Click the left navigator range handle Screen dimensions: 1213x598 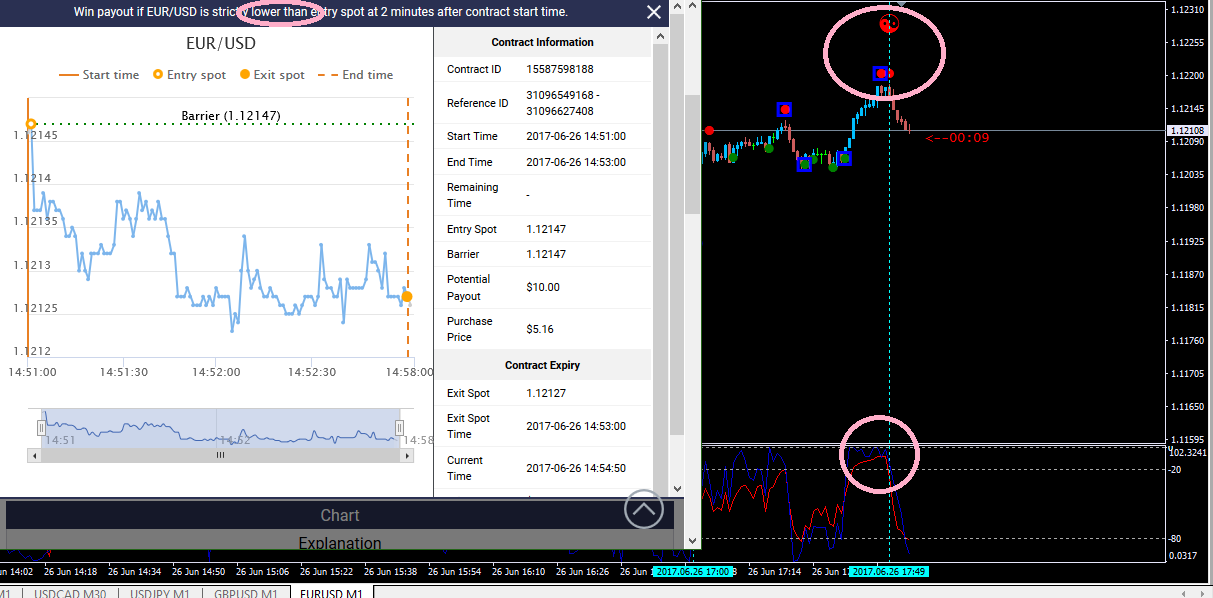41,428
